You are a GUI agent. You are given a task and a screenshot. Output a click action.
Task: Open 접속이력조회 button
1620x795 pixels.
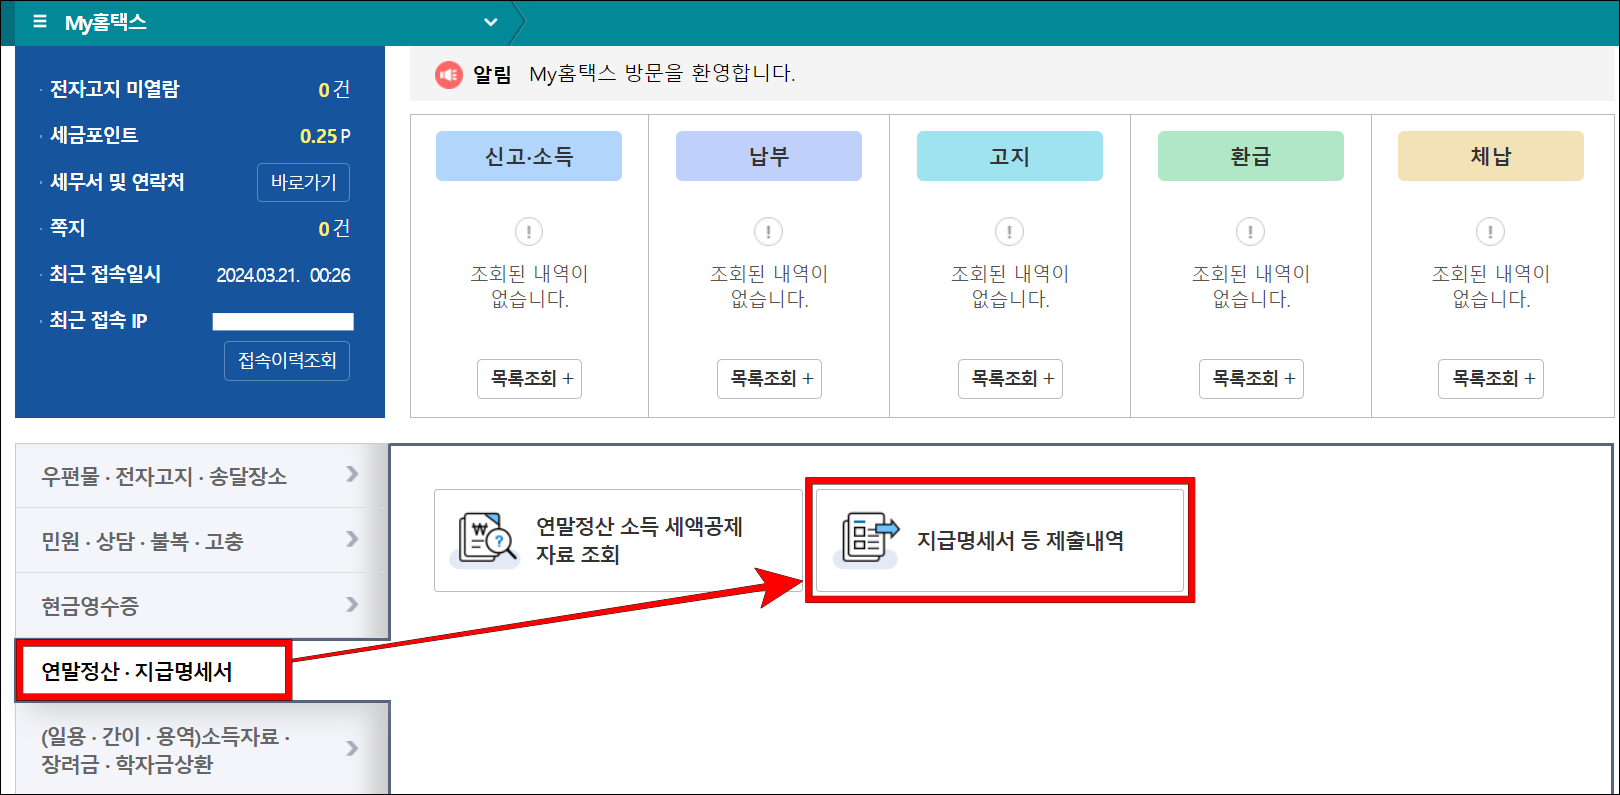tap(287, 361)
